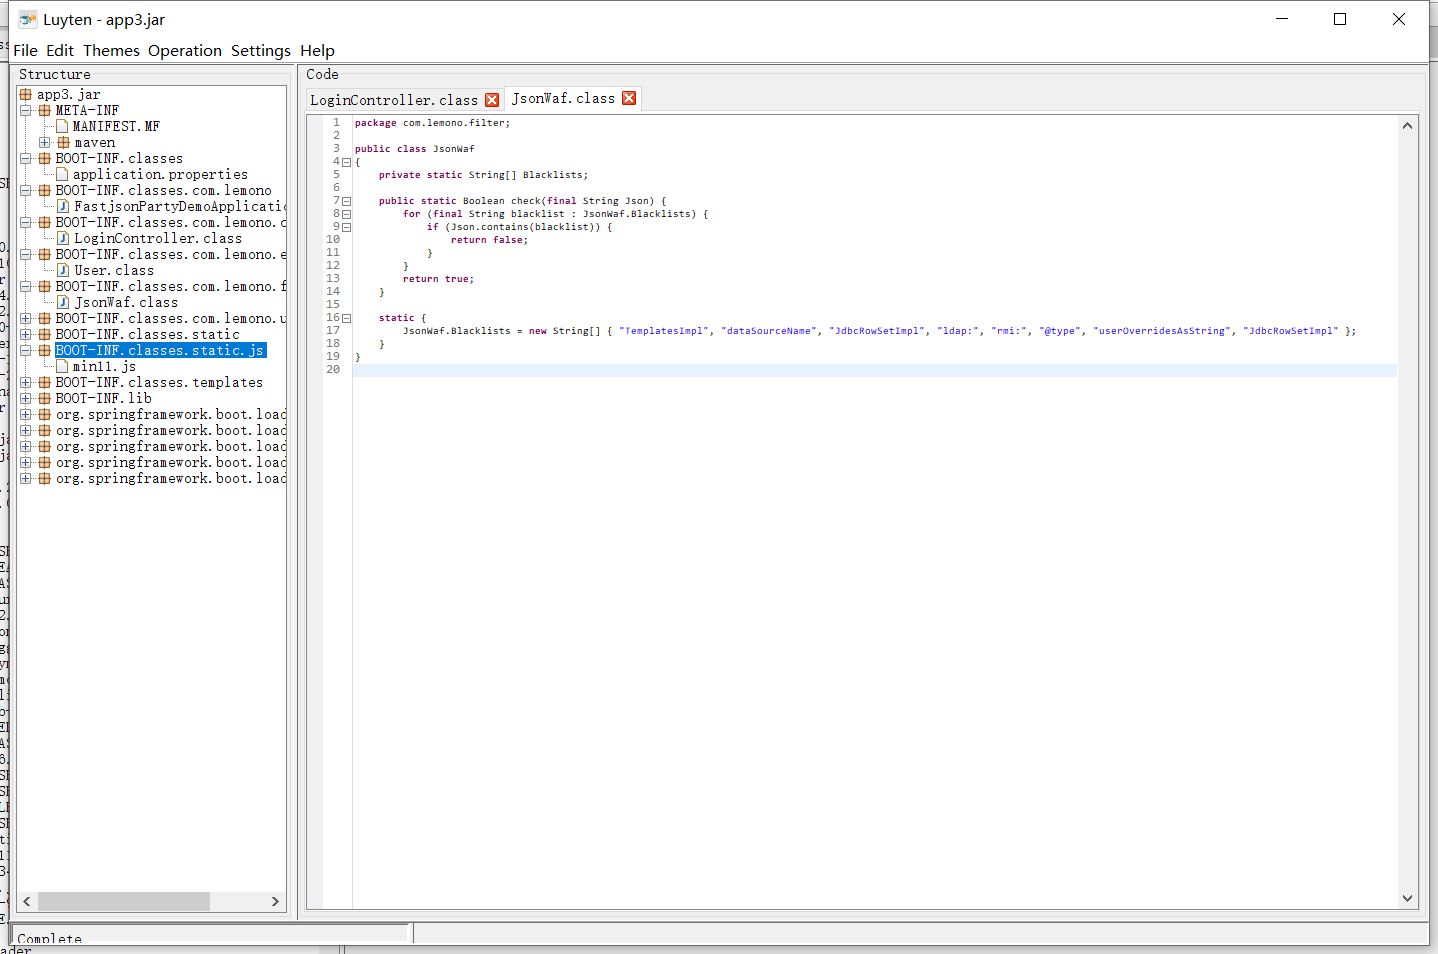Select the BOOT-INF.classes.com.lemono.u row

click(171, 318)
